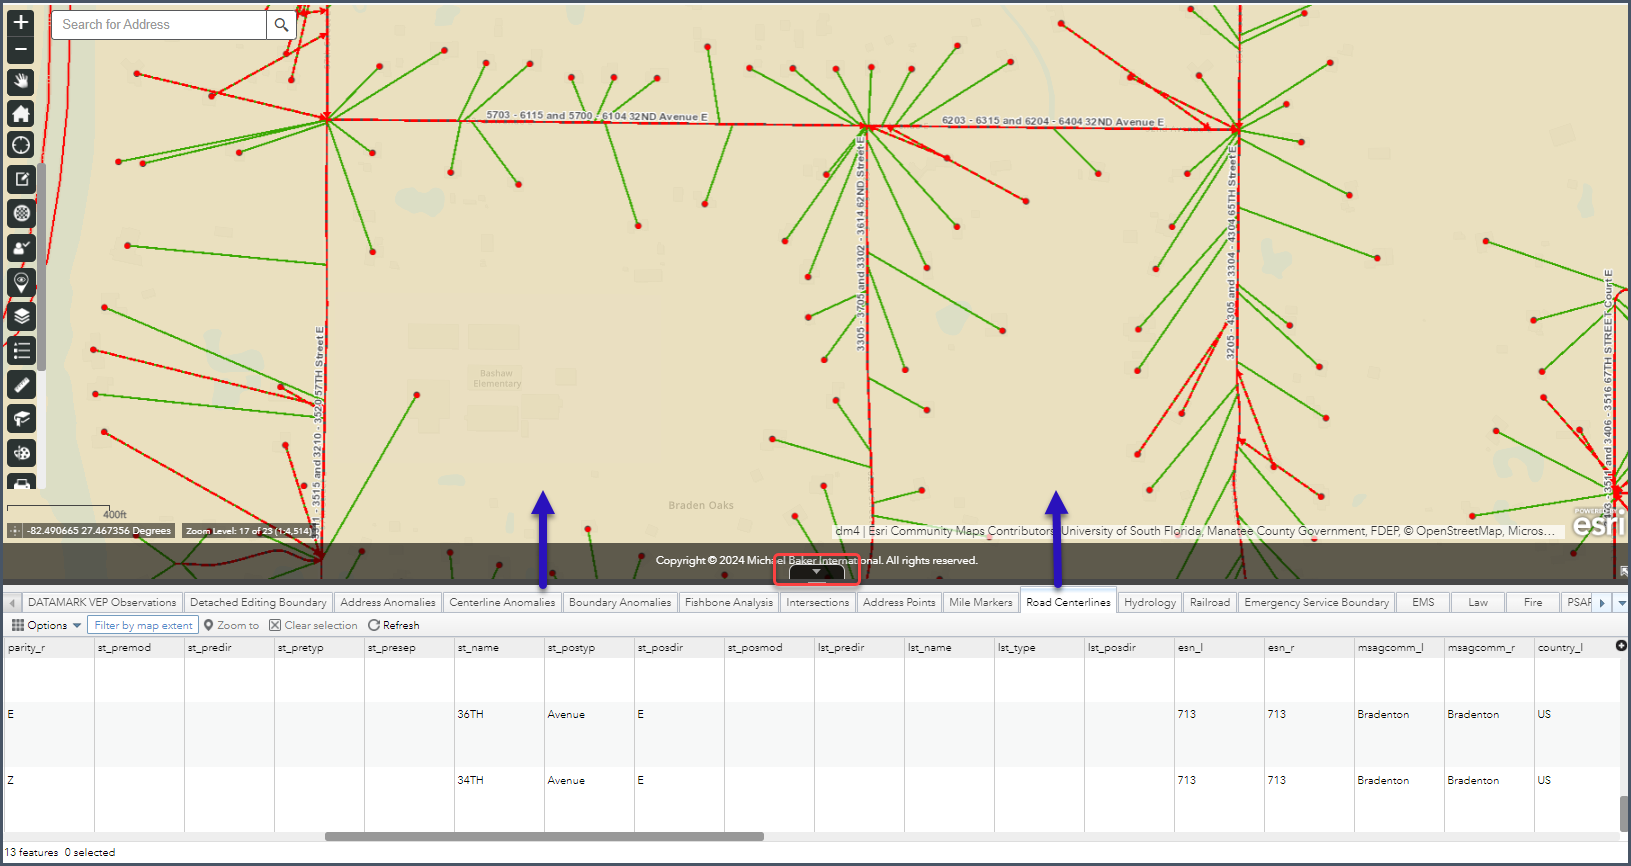Image resolution: width=1631 pixels, height=866 pixels.
Task: Click the horizontal scrollbar of the table
Action: (x=544, y=837)
